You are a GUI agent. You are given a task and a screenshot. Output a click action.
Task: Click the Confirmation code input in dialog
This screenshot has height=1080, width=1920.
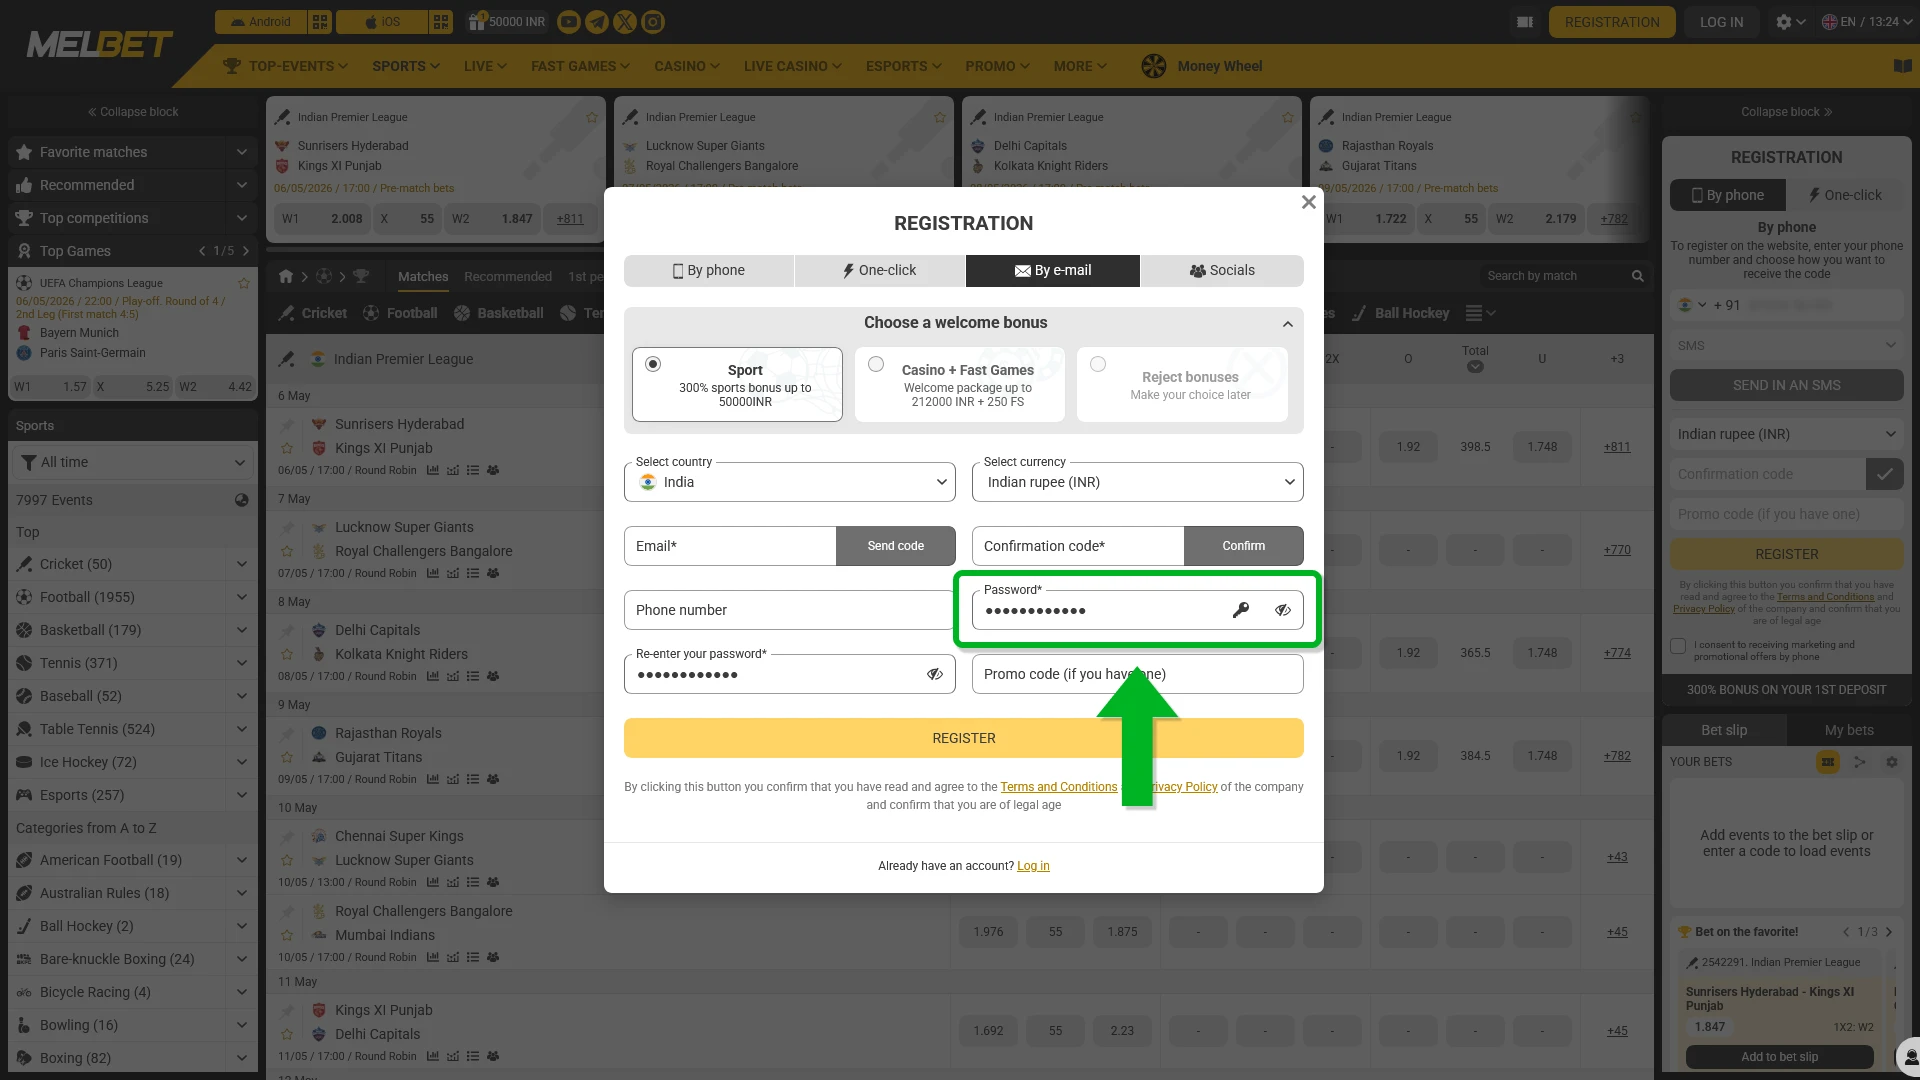(x=1078, y=546)
